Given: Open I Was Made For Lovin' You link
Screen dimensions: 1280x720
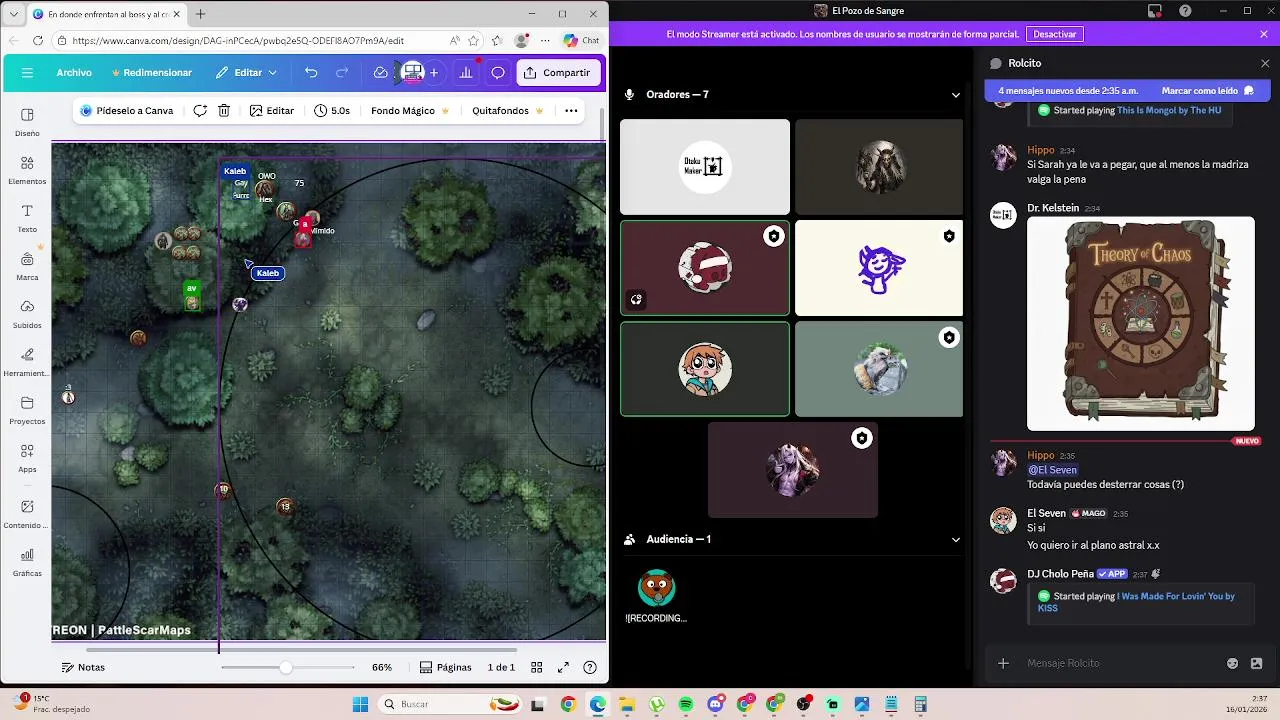Looking at the screenshot, I should coord(1136,602).
